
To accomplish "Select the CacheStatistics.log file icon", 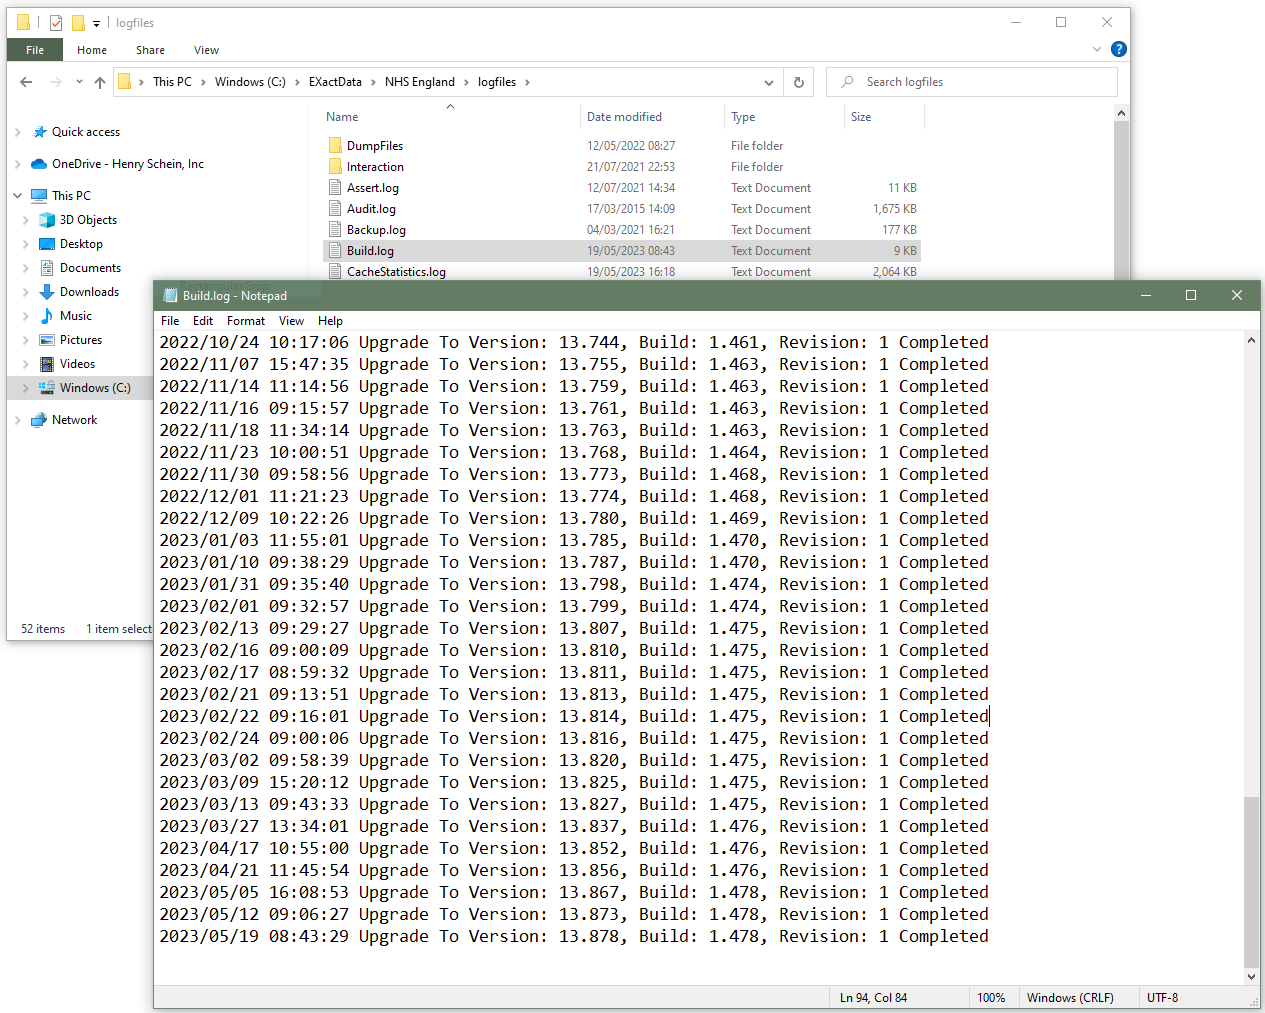I will 335,272.
